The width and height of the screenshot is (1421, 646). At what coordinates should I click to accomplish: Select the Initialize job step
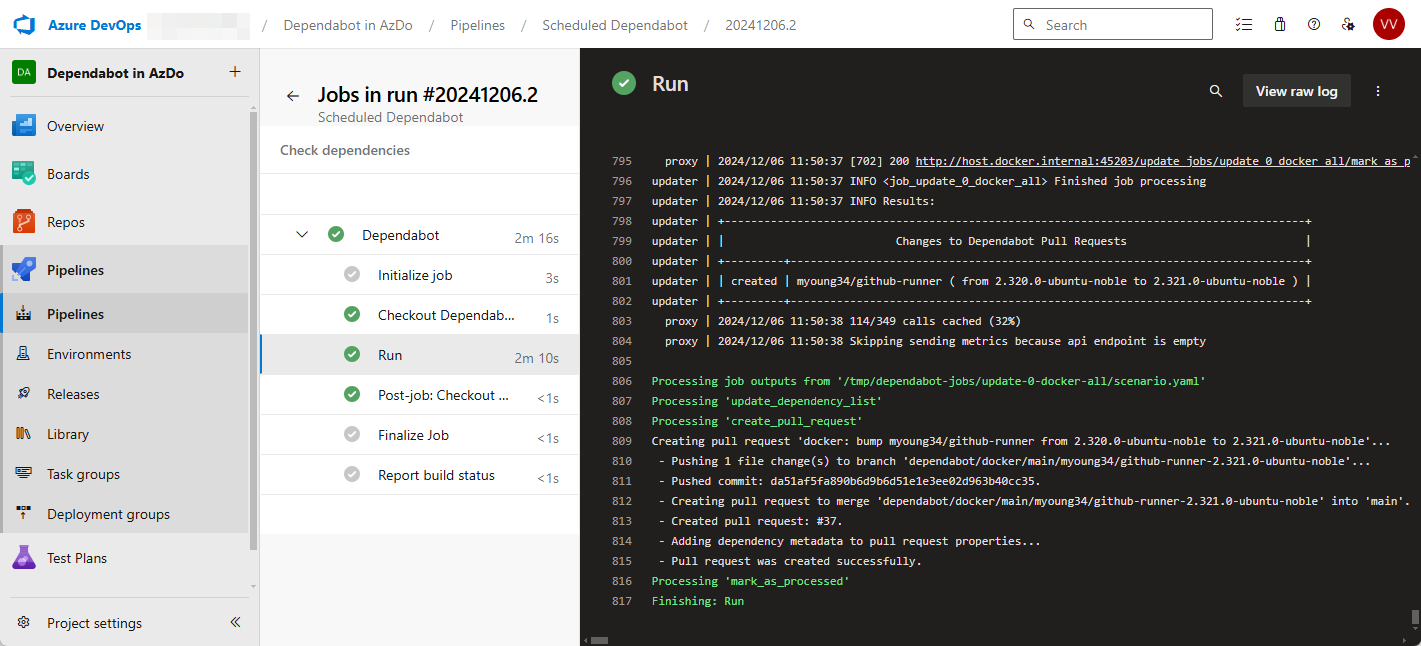420,275
